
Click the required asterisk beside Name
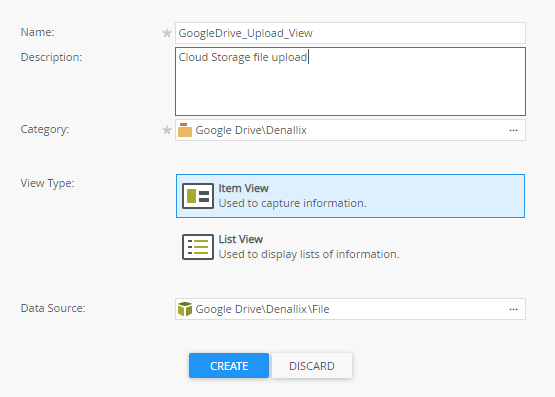tap(167, 33)
